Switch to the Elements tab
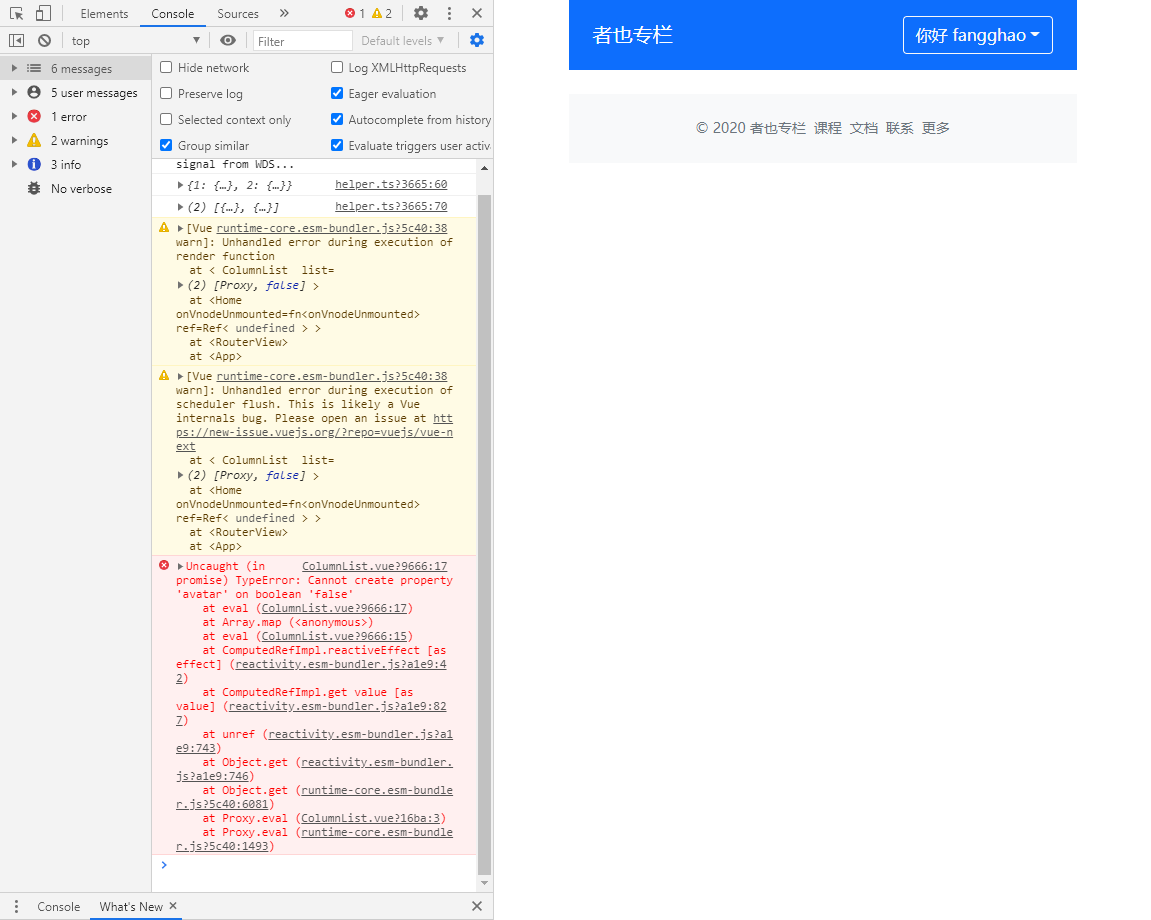 click(104, 14)
